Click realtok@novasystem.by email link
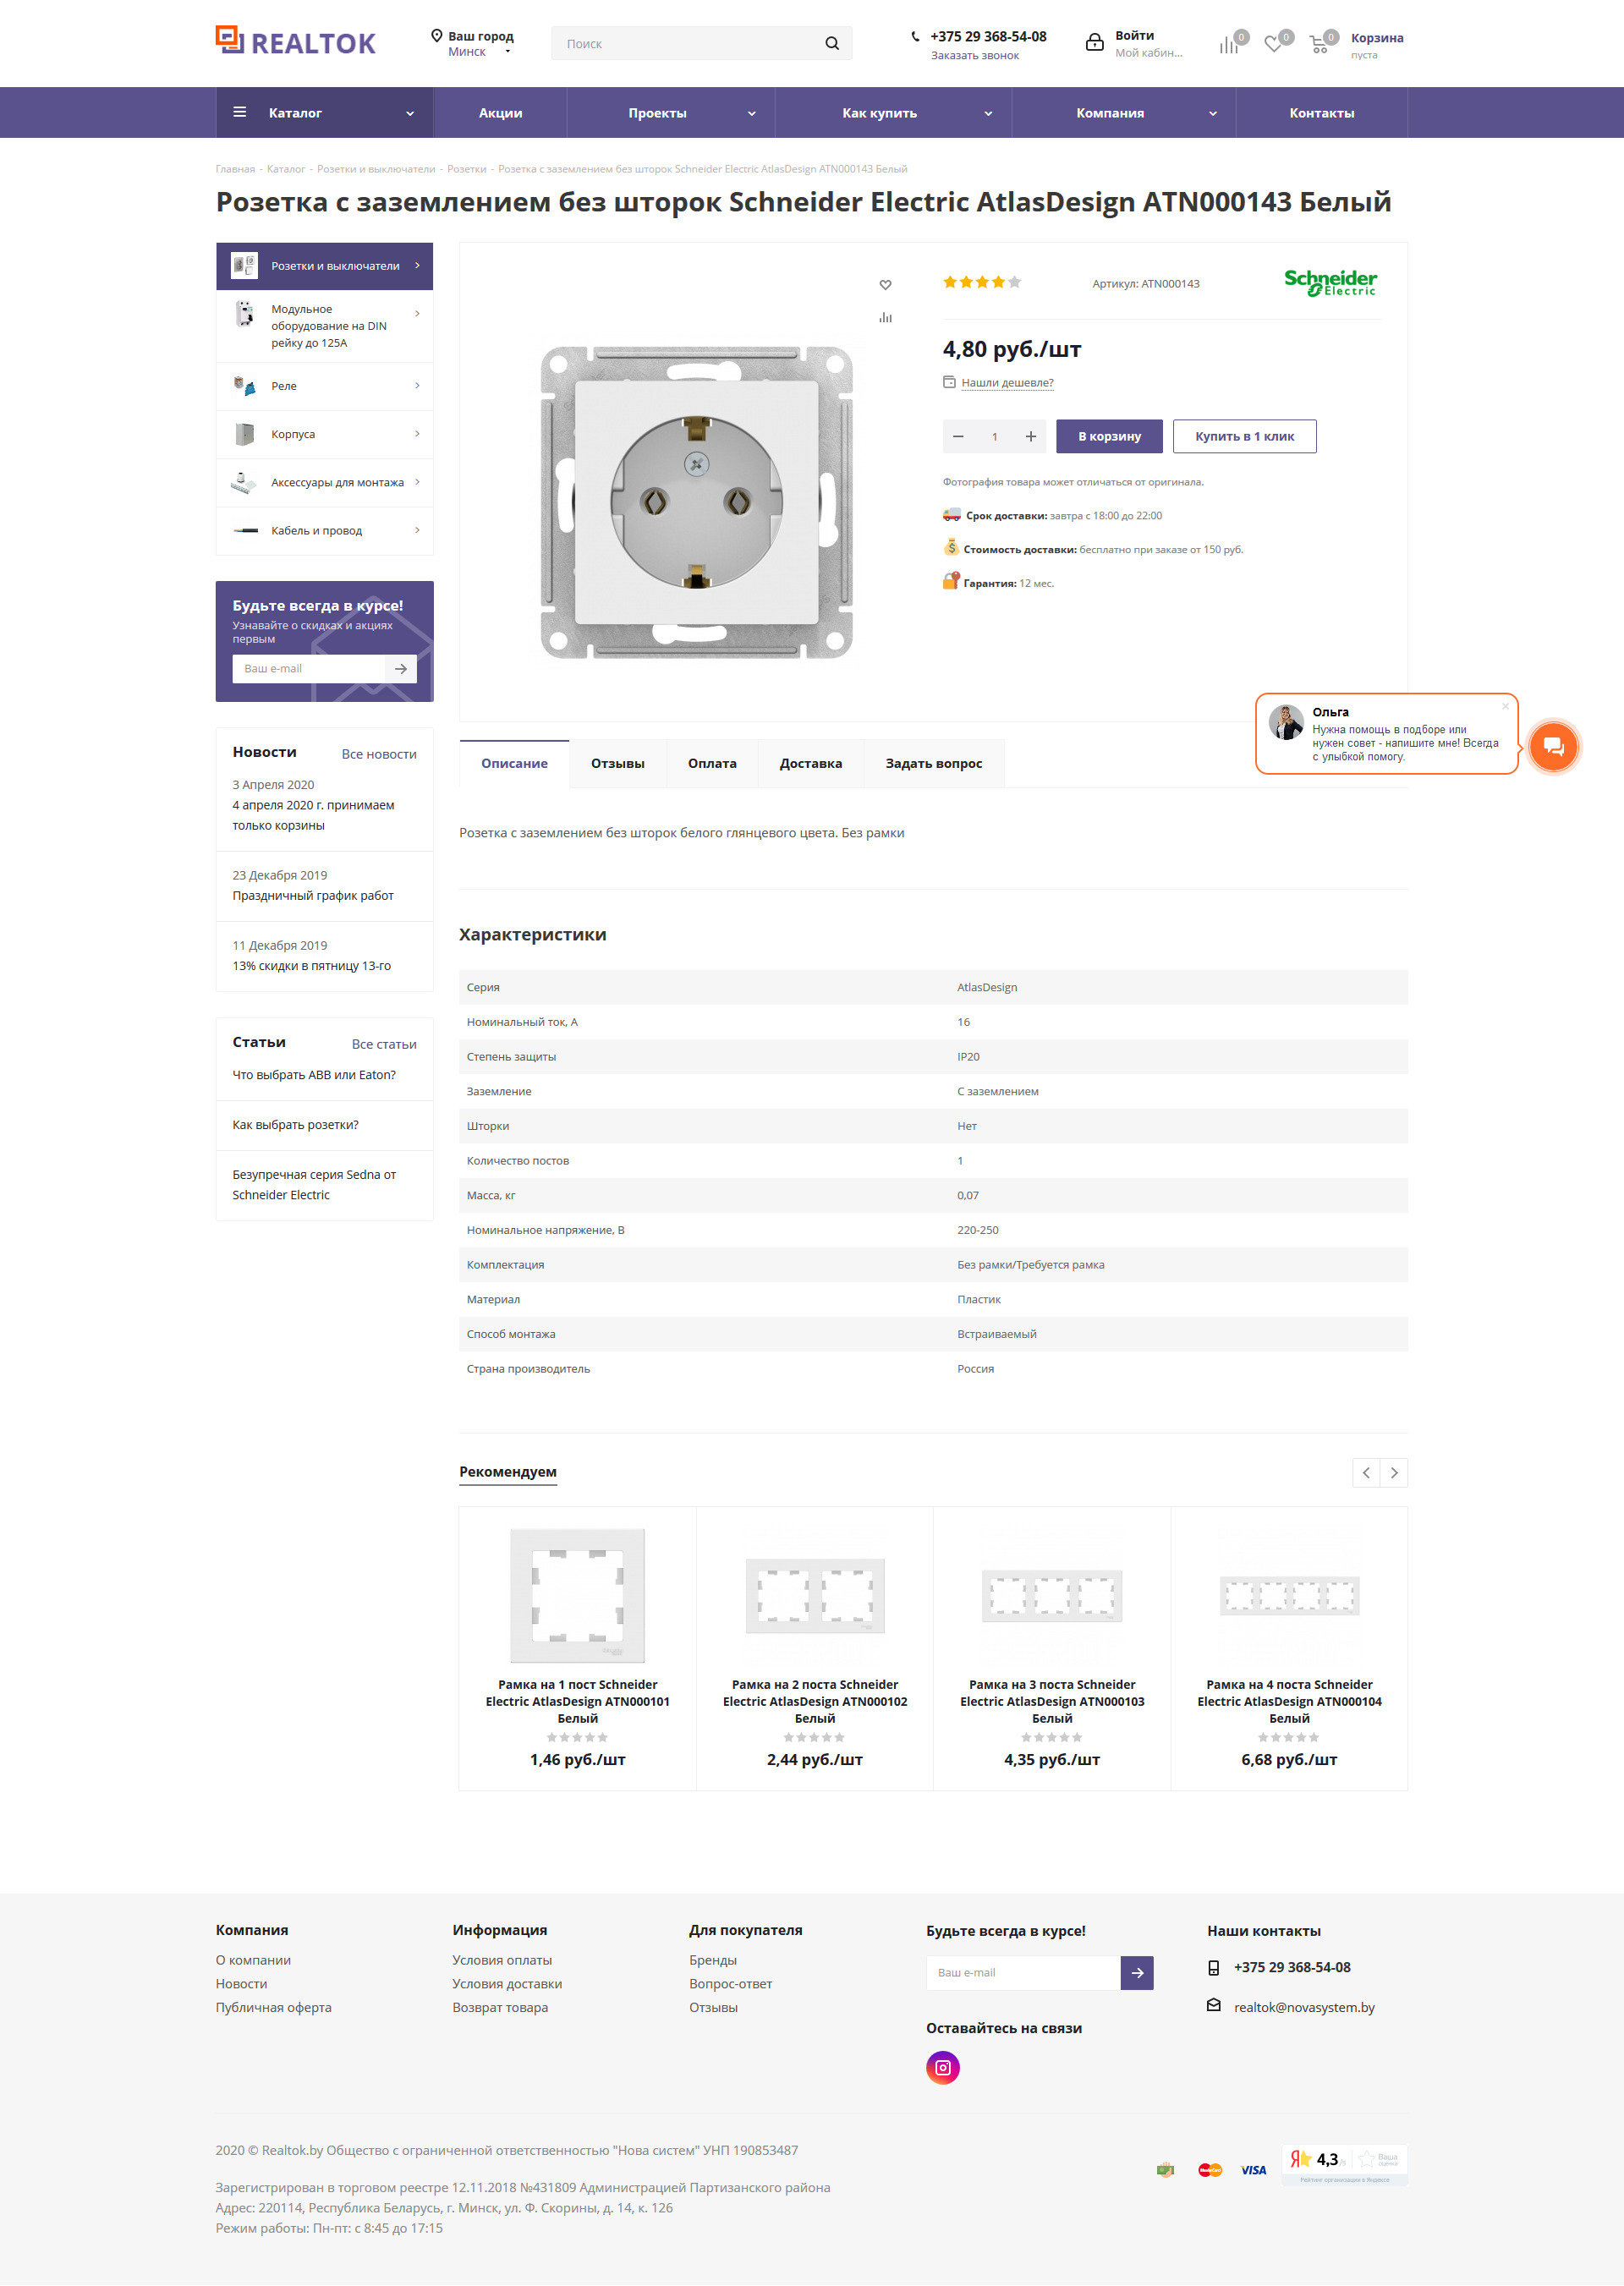 [1304, 2007]
